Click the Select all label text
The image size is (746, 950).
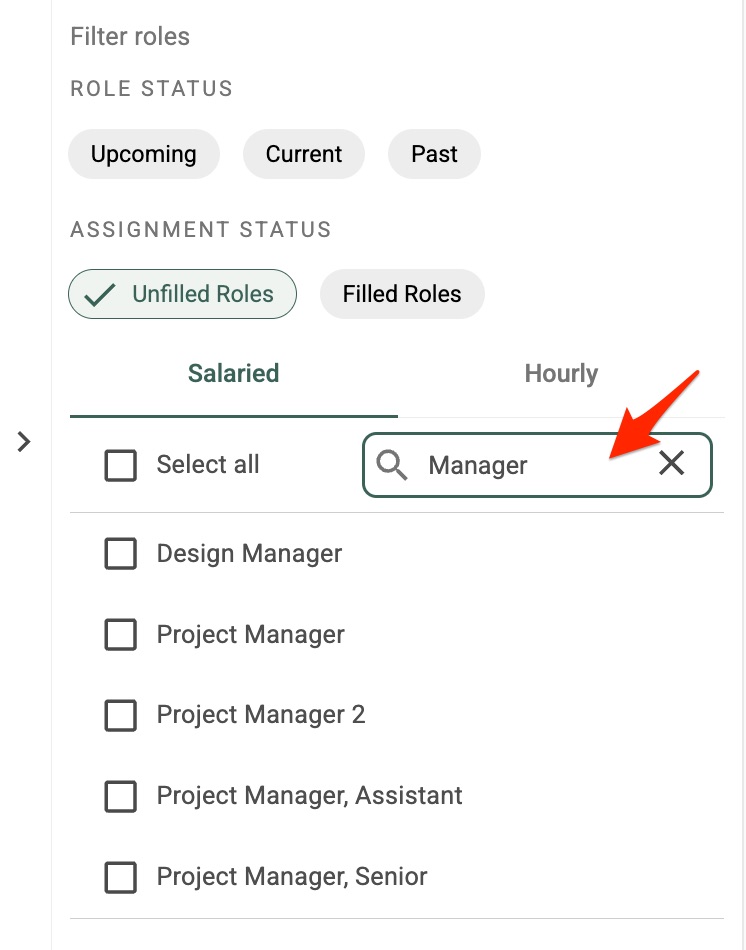[x=208, y=465]
